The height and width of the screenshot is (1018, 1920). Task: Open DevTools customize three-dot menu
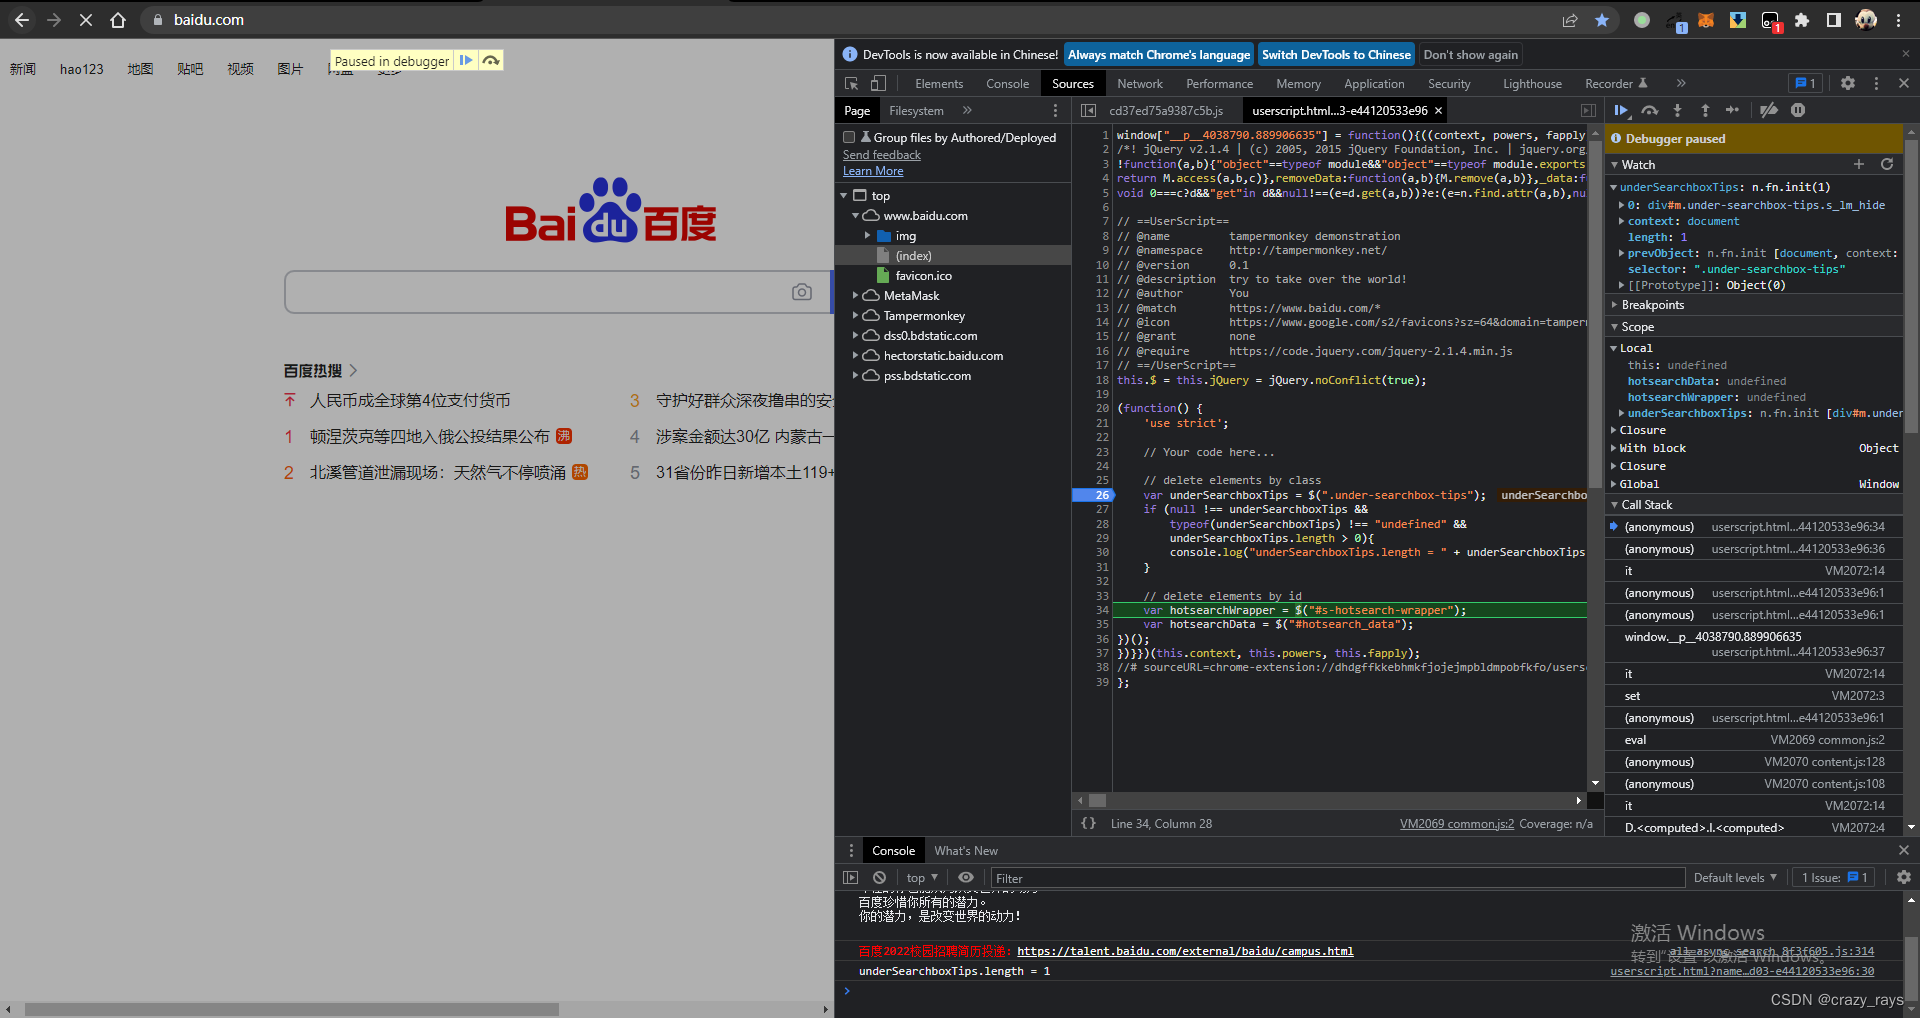1876,84
